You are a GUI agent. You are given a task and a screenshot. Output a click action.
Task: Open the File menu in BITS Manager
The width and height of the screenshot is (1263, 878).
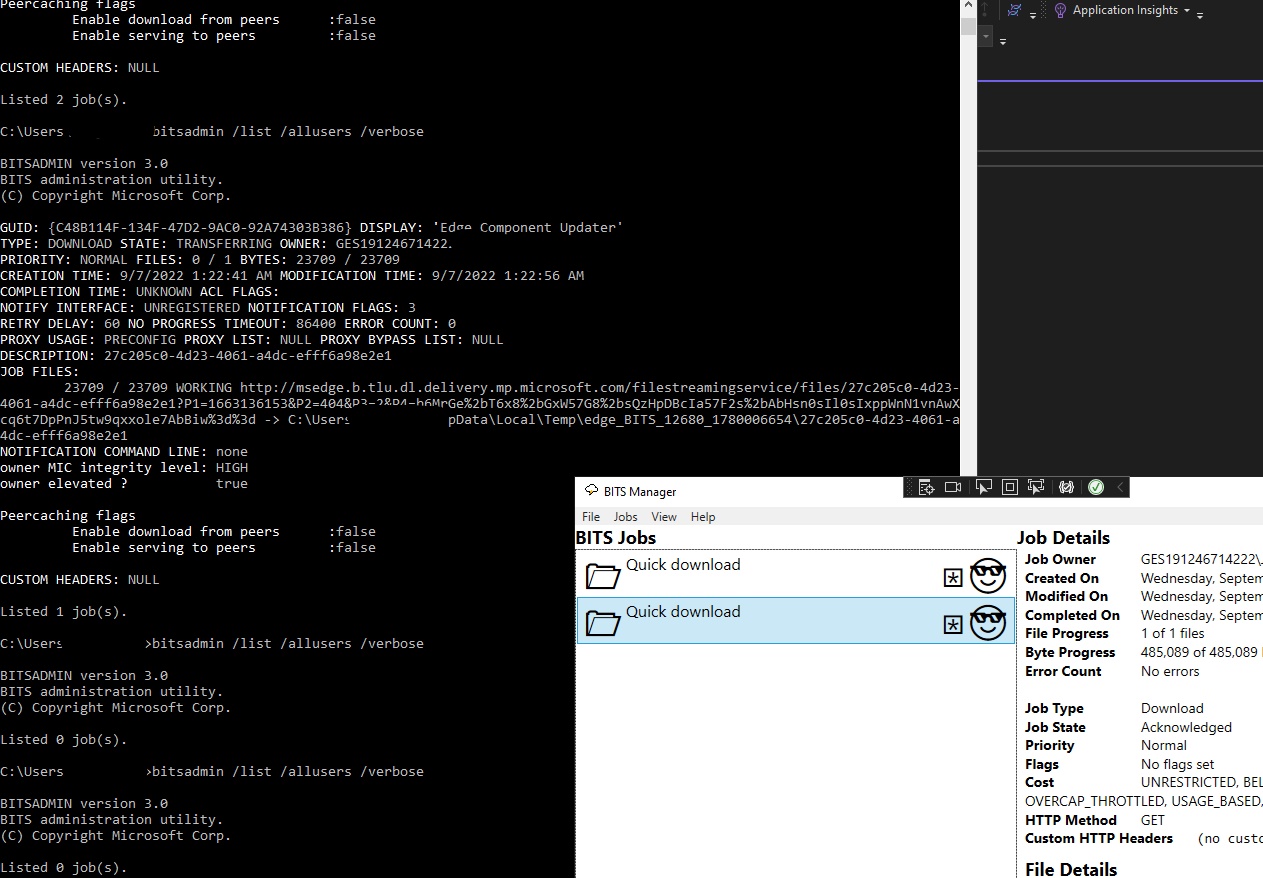tap(590, 516)
